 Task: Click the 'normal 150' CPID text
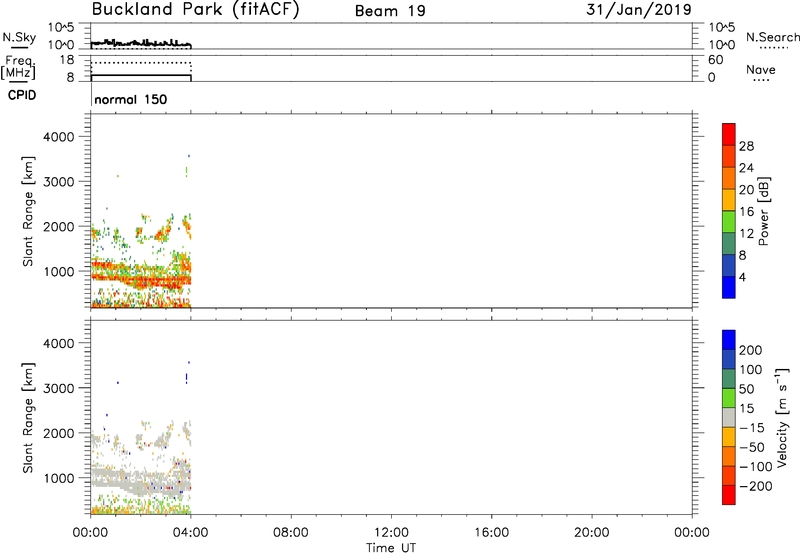pos(131,99)
